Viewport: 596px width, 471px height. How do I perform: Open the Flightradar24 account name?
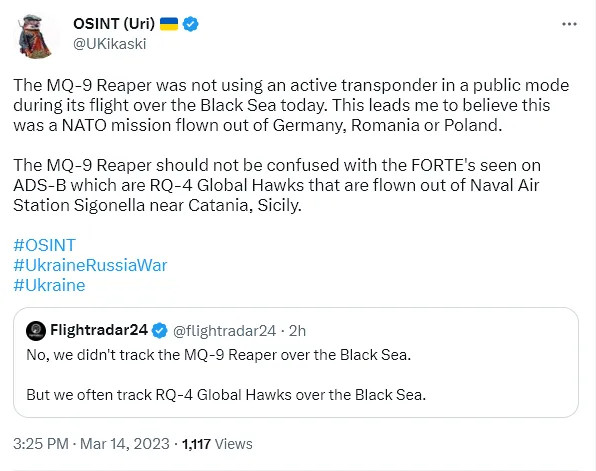coord(98,330)
